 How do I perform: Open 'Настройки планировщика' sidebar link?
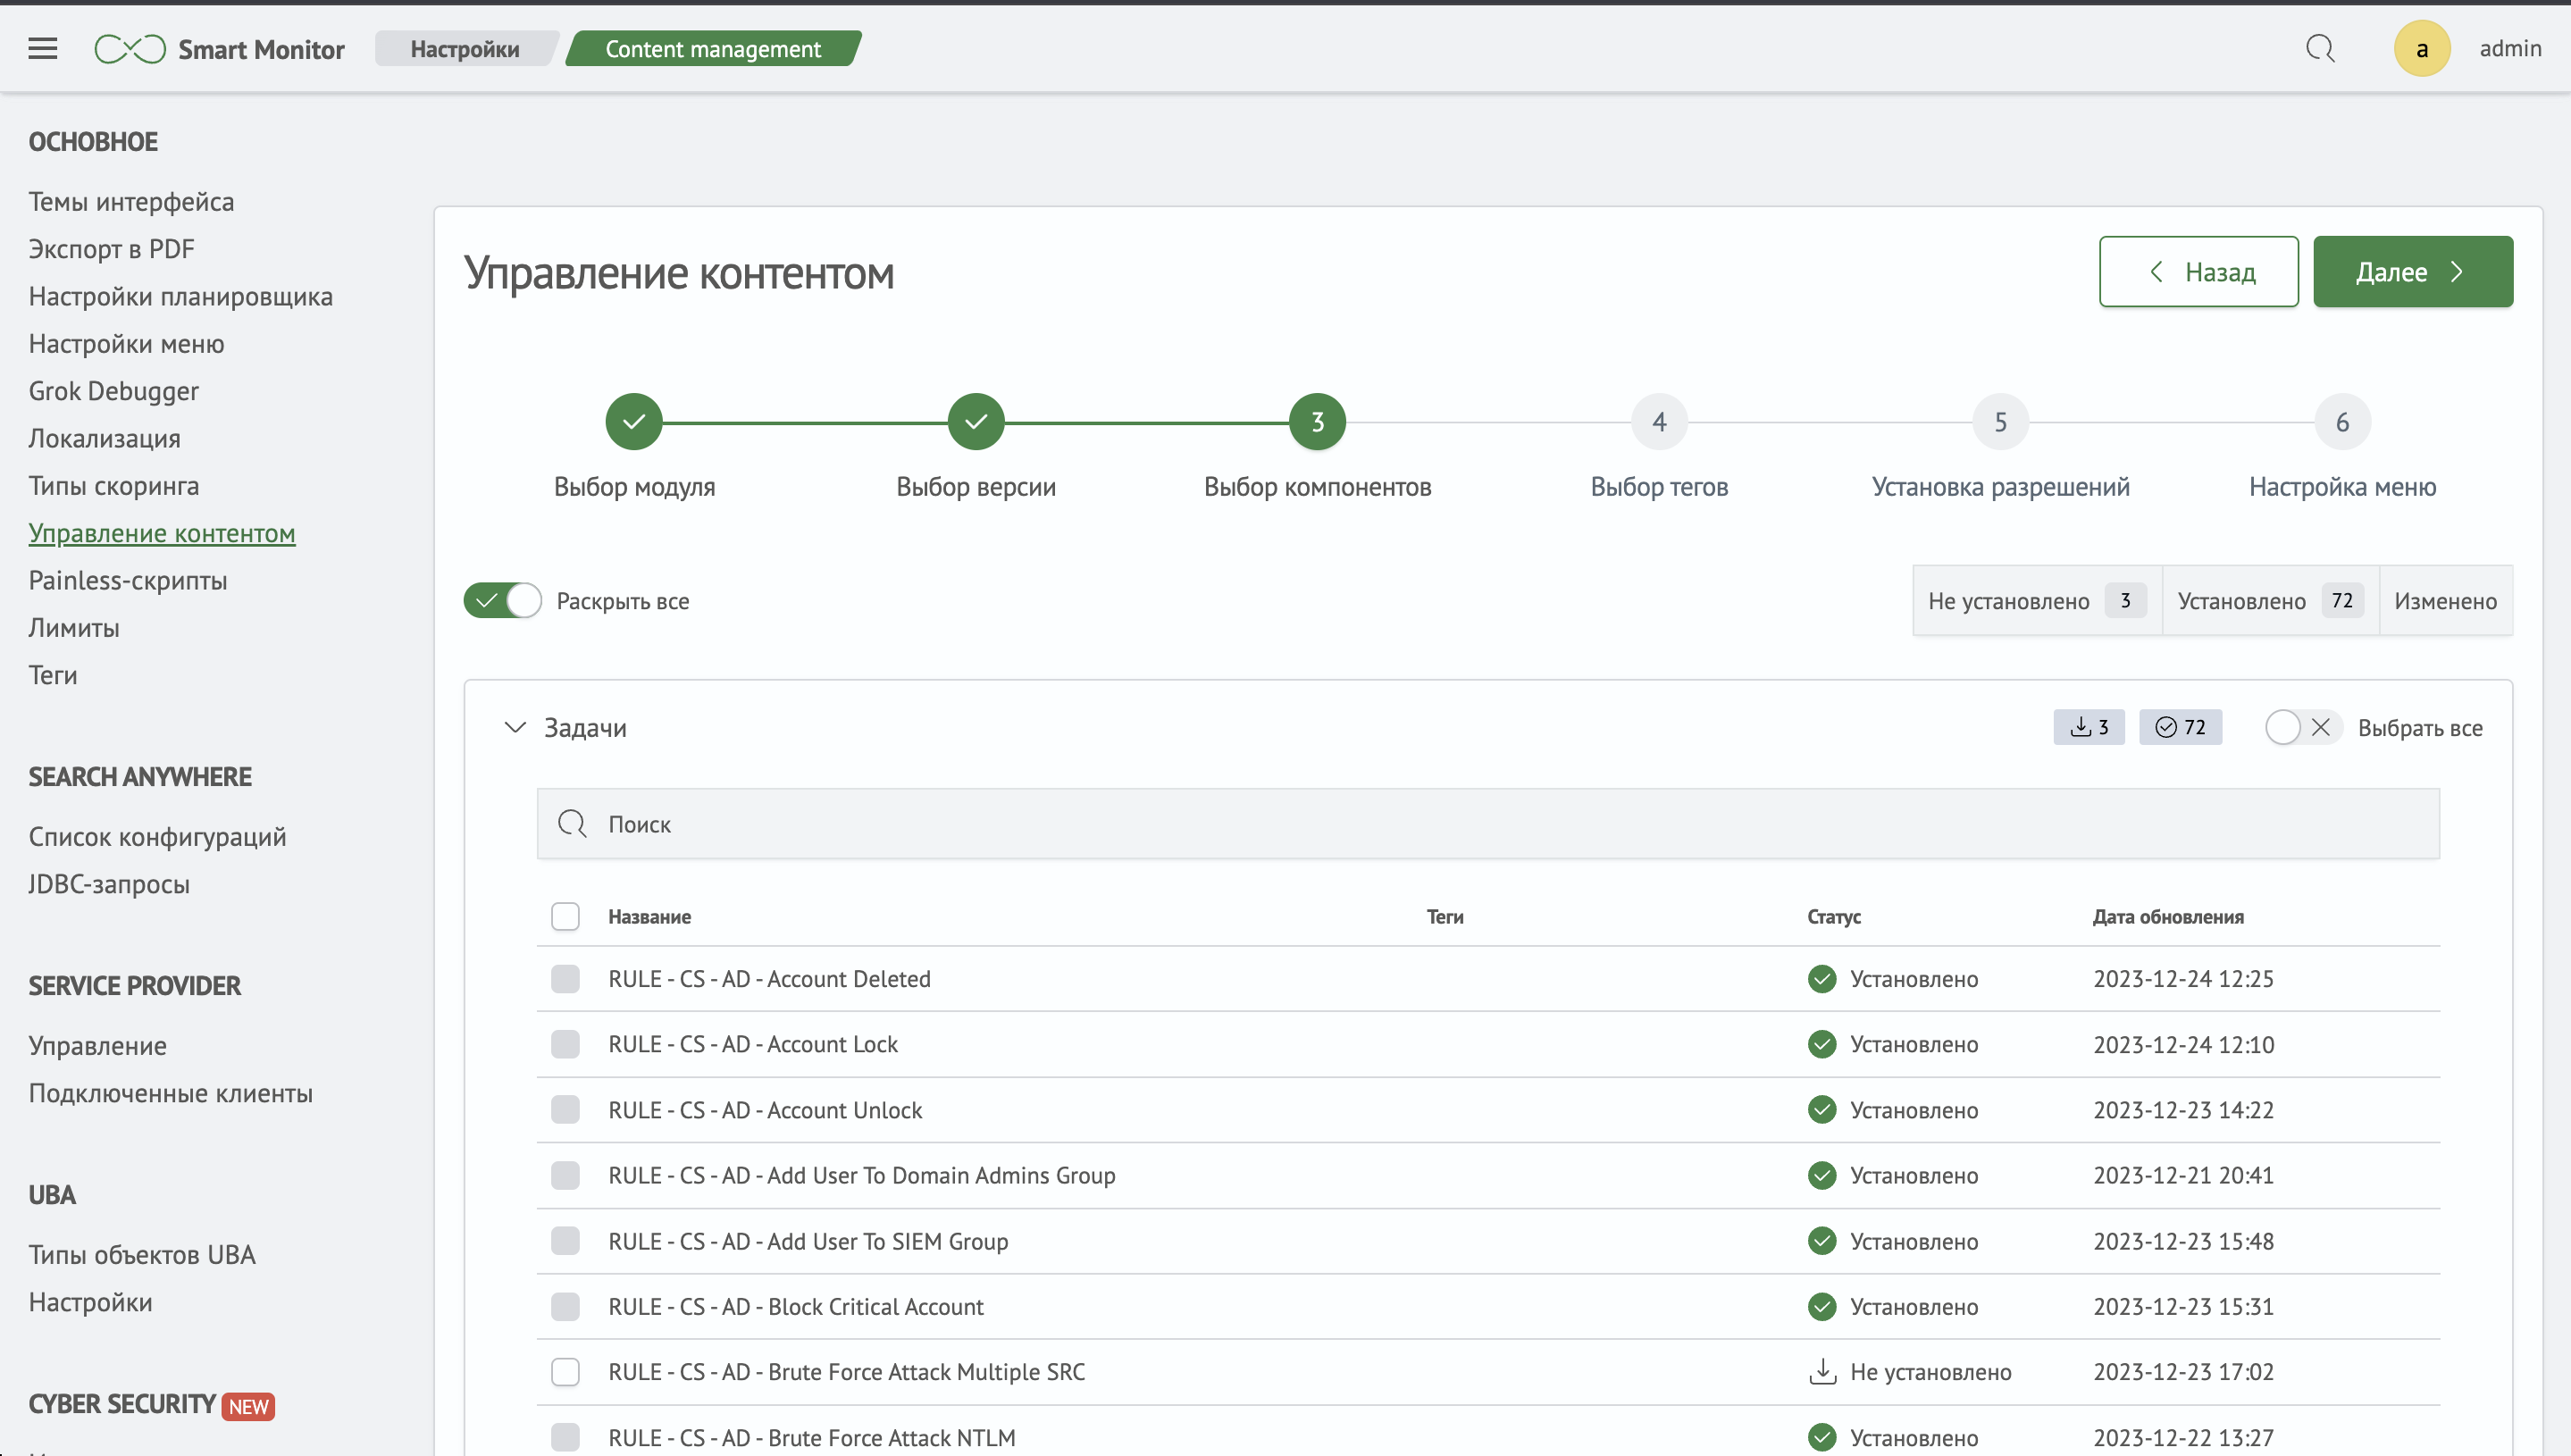pos(180,296)
